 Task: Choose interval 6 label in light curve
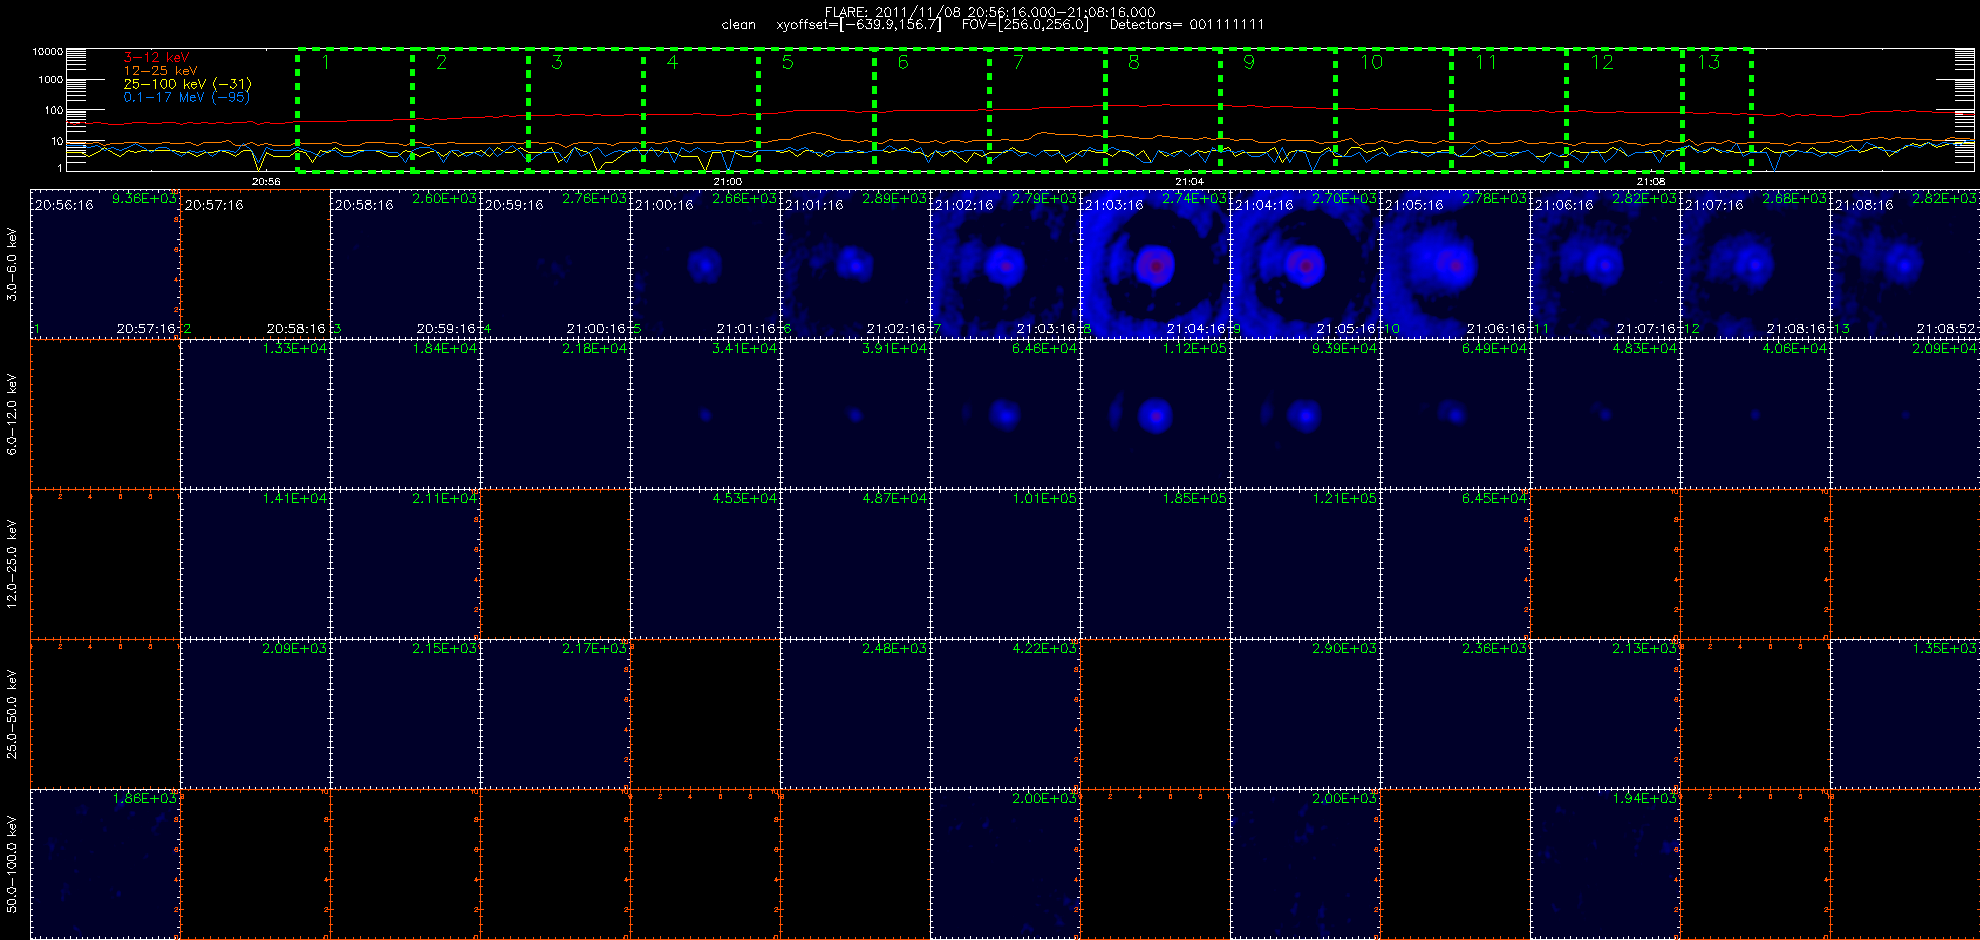pyautogui.click(x=903, y=62)
